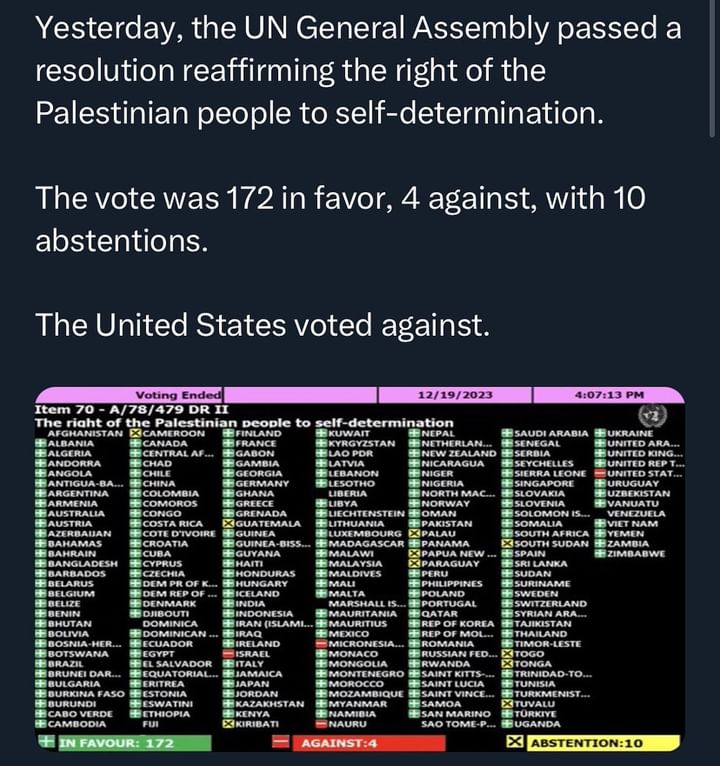Click the yellow X icon beside Guatemala
This screenshot has height=766, width=720.
(x=228, y=523)
